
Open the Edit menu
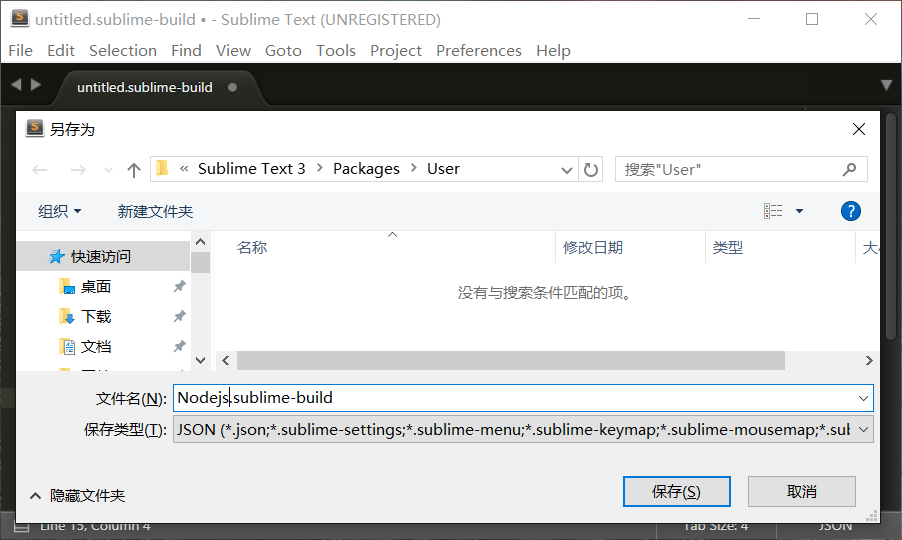(x=61, y=51)
